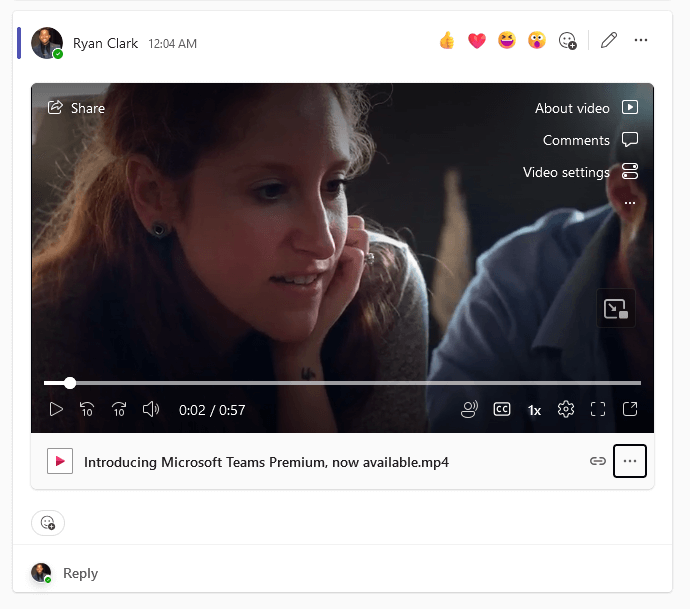690x609 pixels.
Task: Skip forward 10 seconds
Action: coord(119,410)
